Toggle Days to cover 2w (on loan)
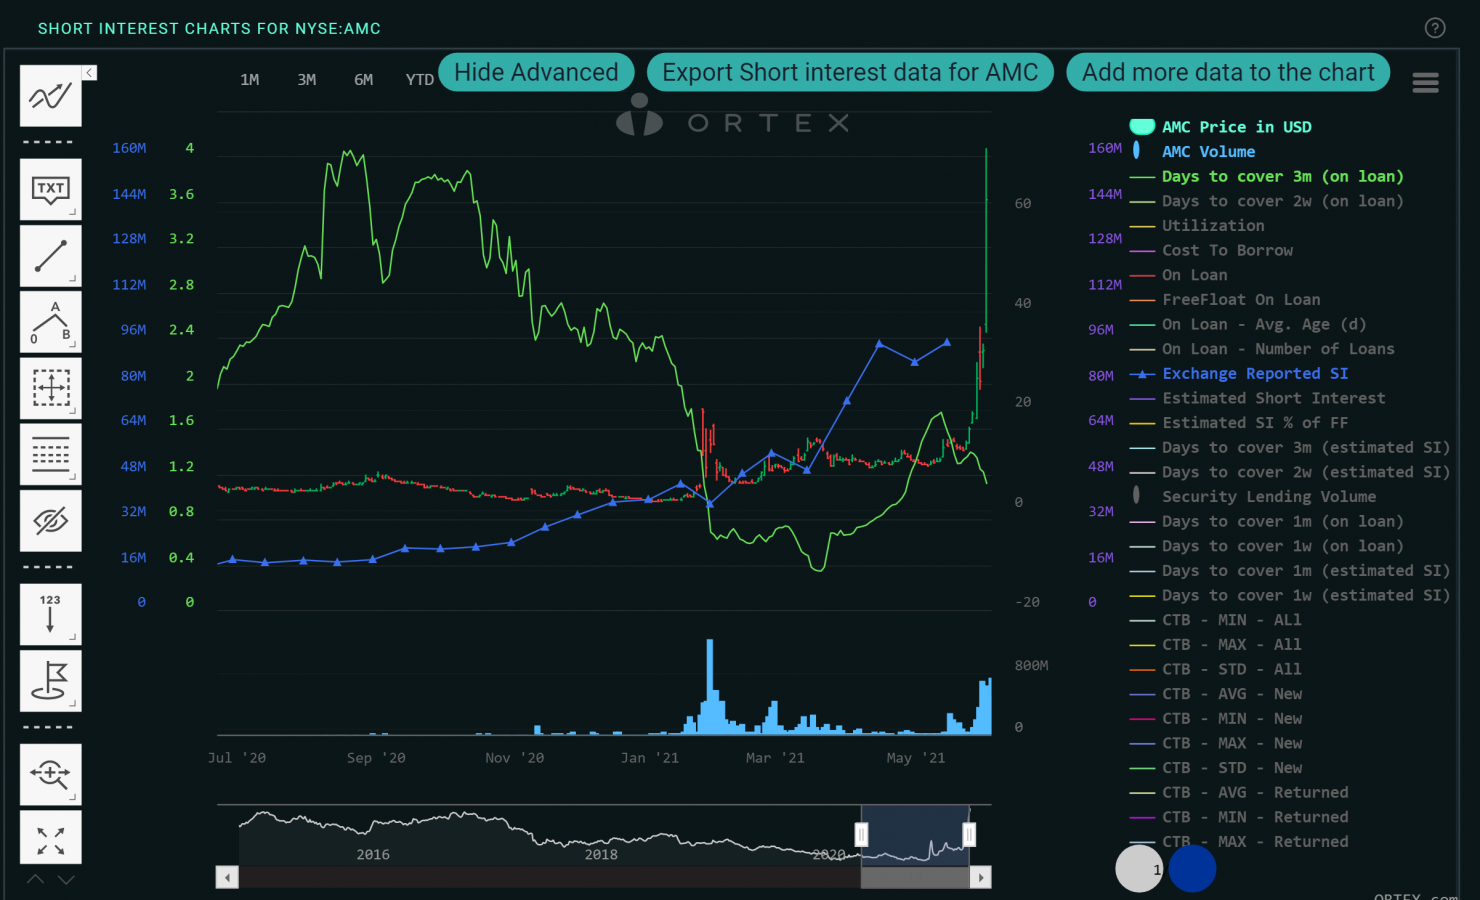1480x900 pixels. click(x=1282, y=201)
